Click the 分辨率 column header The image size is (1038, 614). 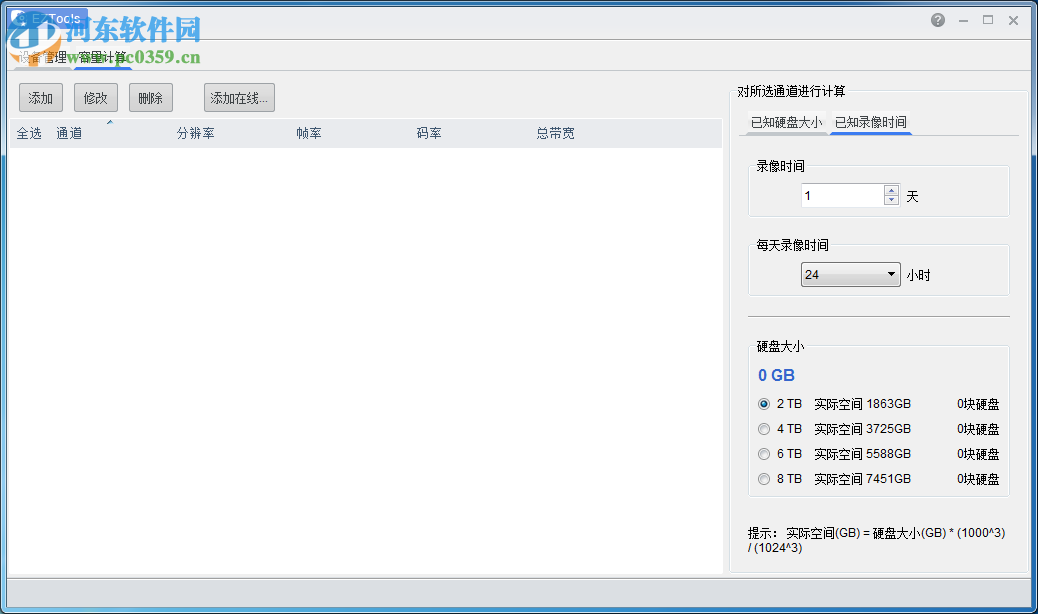pyautogui.click(x=197, y=132)
